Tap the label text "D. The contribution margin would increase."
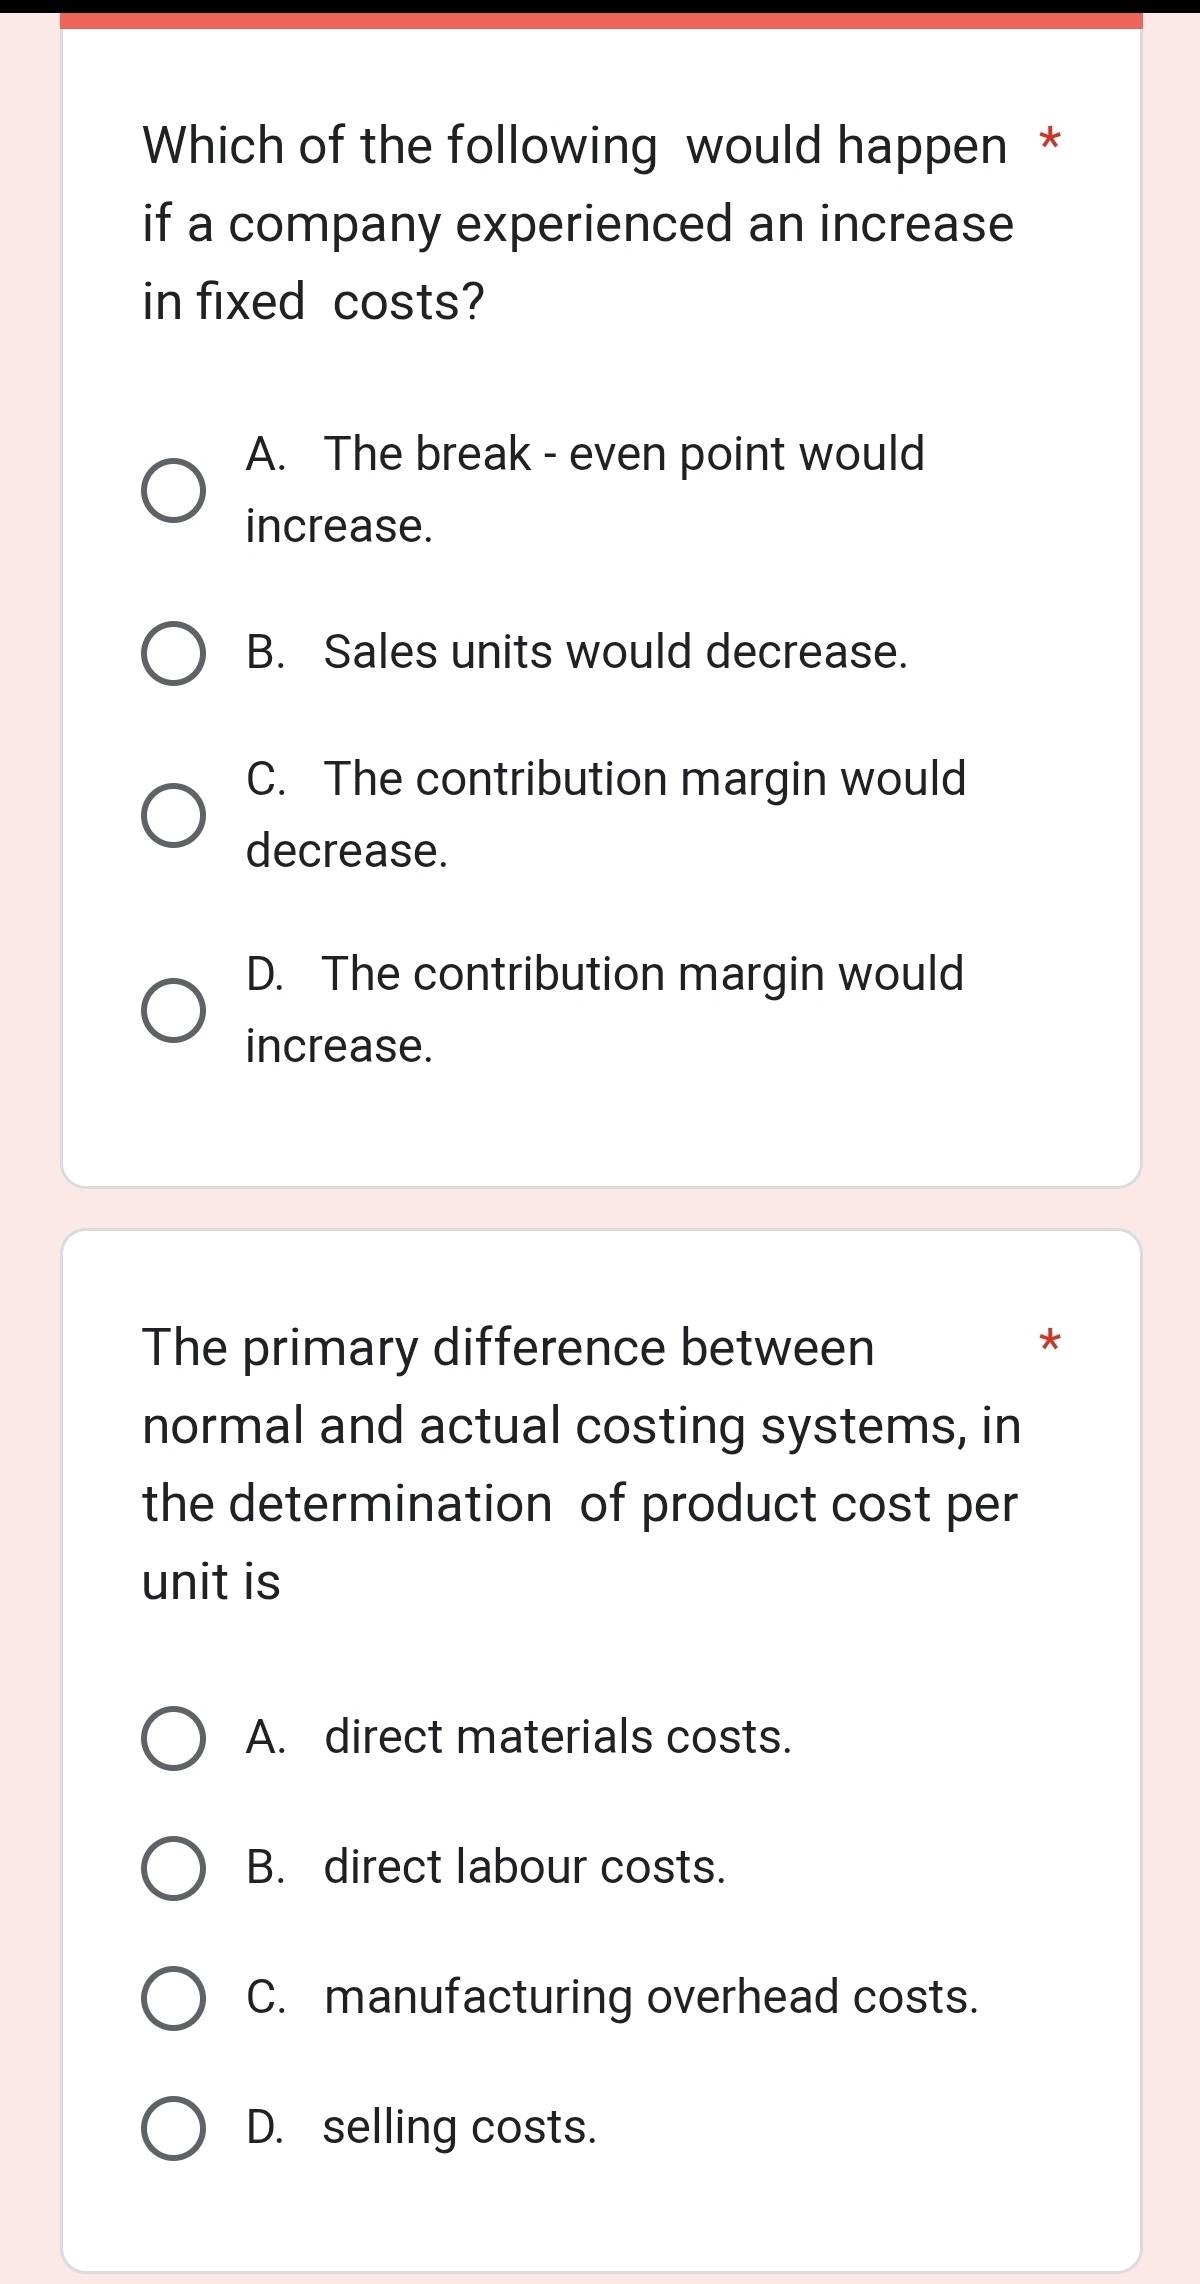 pyautogui.click(x=604, y=1009)
